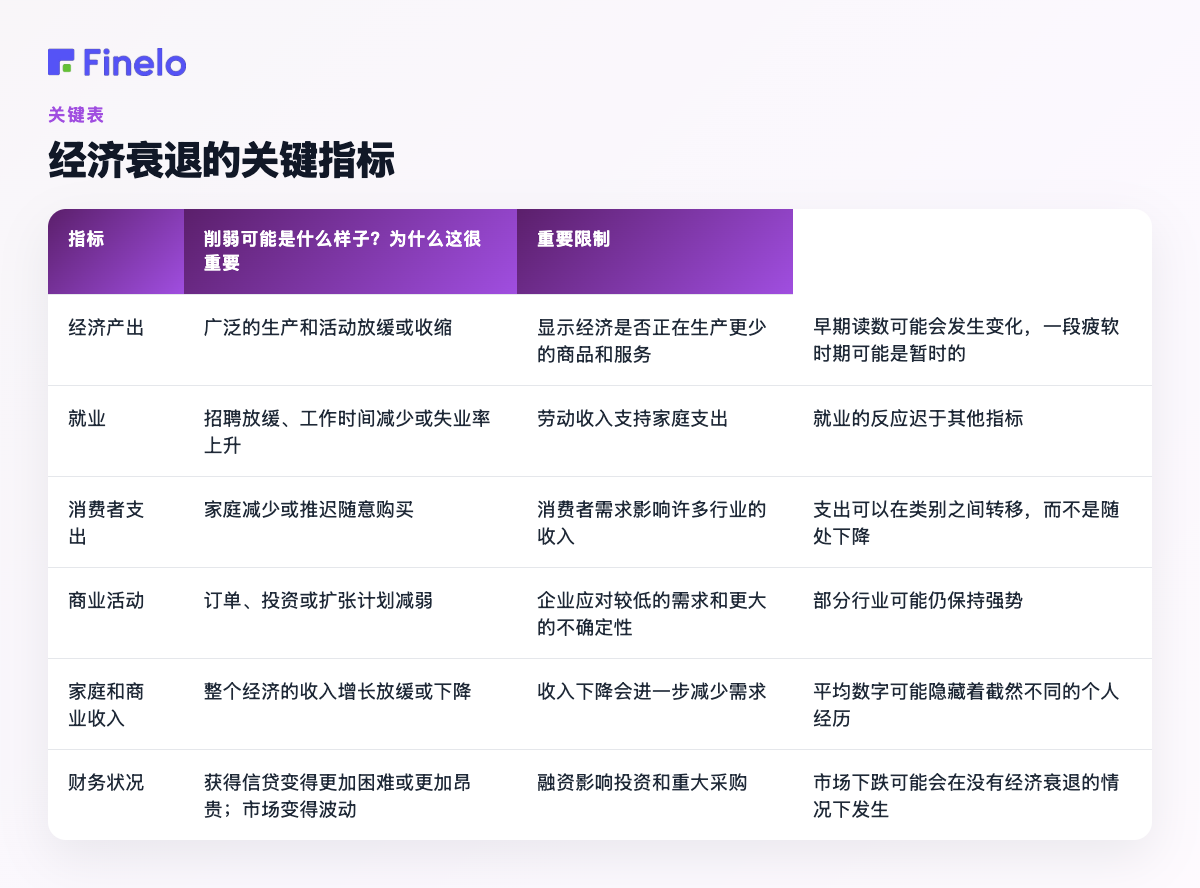The image size is (1200, 888).
Task: Select the 经济产出 row label
Action: pyautogui.click(x=106, y=327)
